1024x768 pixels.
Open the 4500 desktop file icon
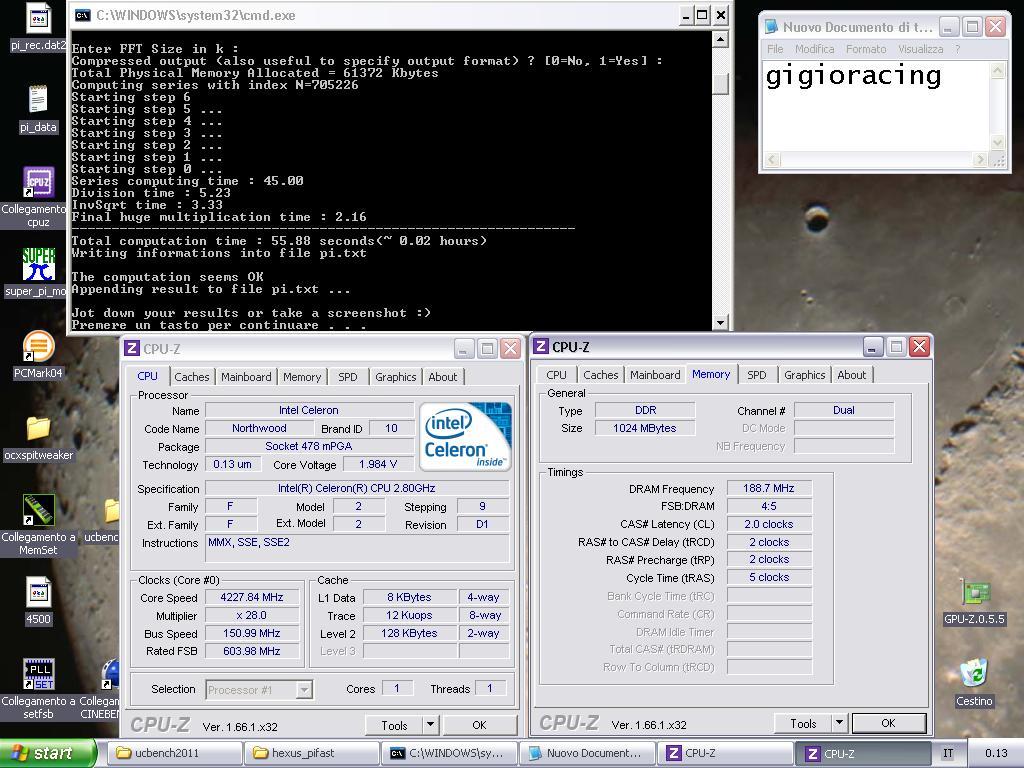(x=39, y=592)
